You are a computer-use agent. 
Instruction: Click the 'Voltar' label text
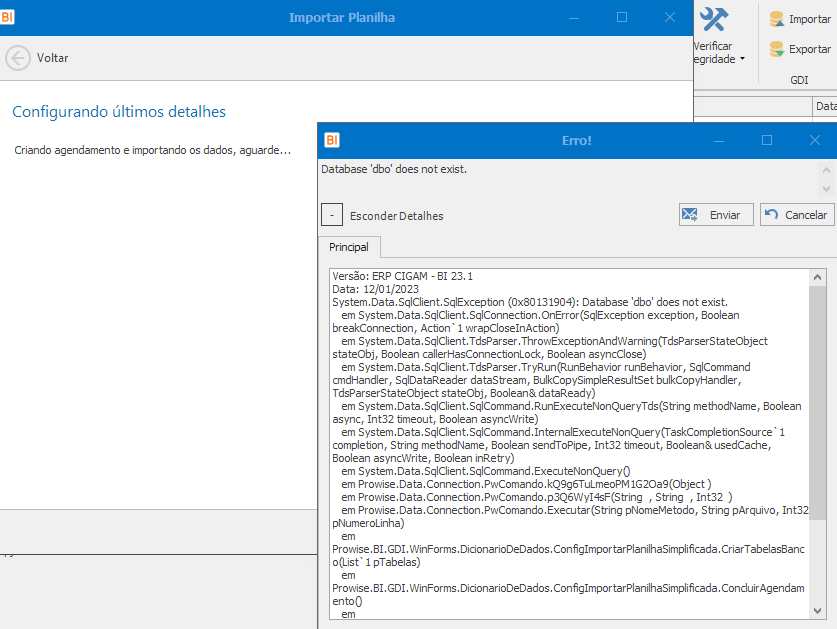(x=52, y=58)
